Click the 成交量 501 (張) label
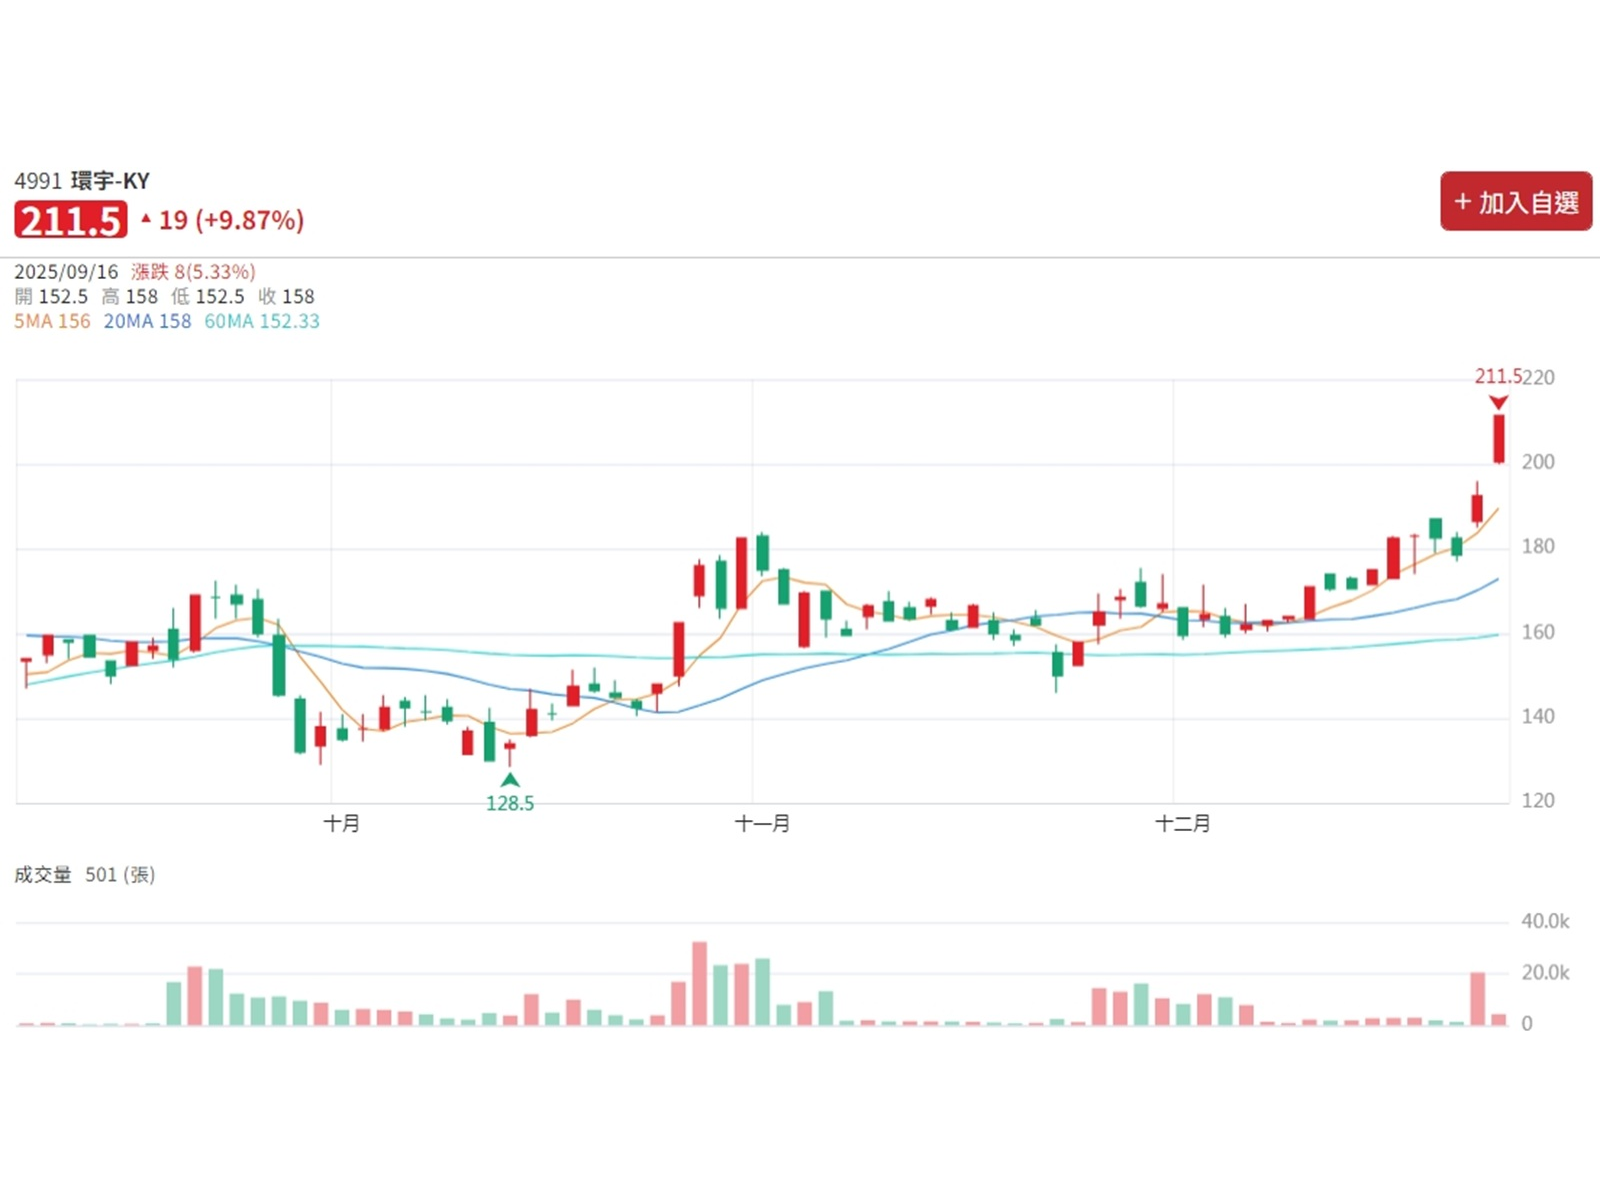This screenshot has height=1200, width=1600. pyautogui.click(x=85, y=875)
